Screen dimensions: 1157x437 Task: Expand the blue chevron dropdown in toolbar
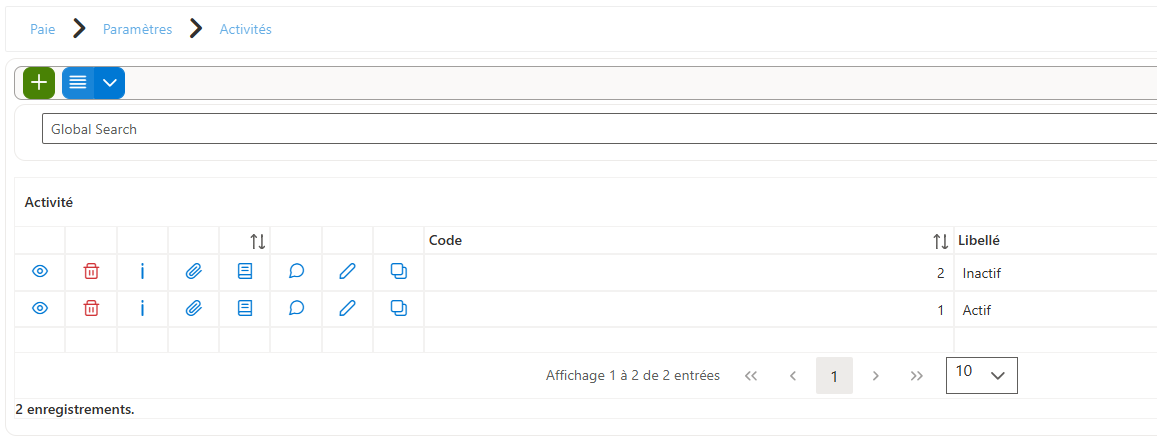tap(110, 83)
